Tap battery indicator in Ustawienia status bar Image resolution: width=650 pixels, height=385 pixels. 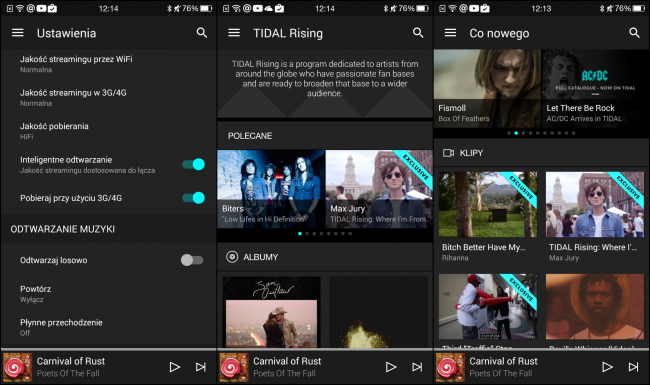(x=206, y=8)
